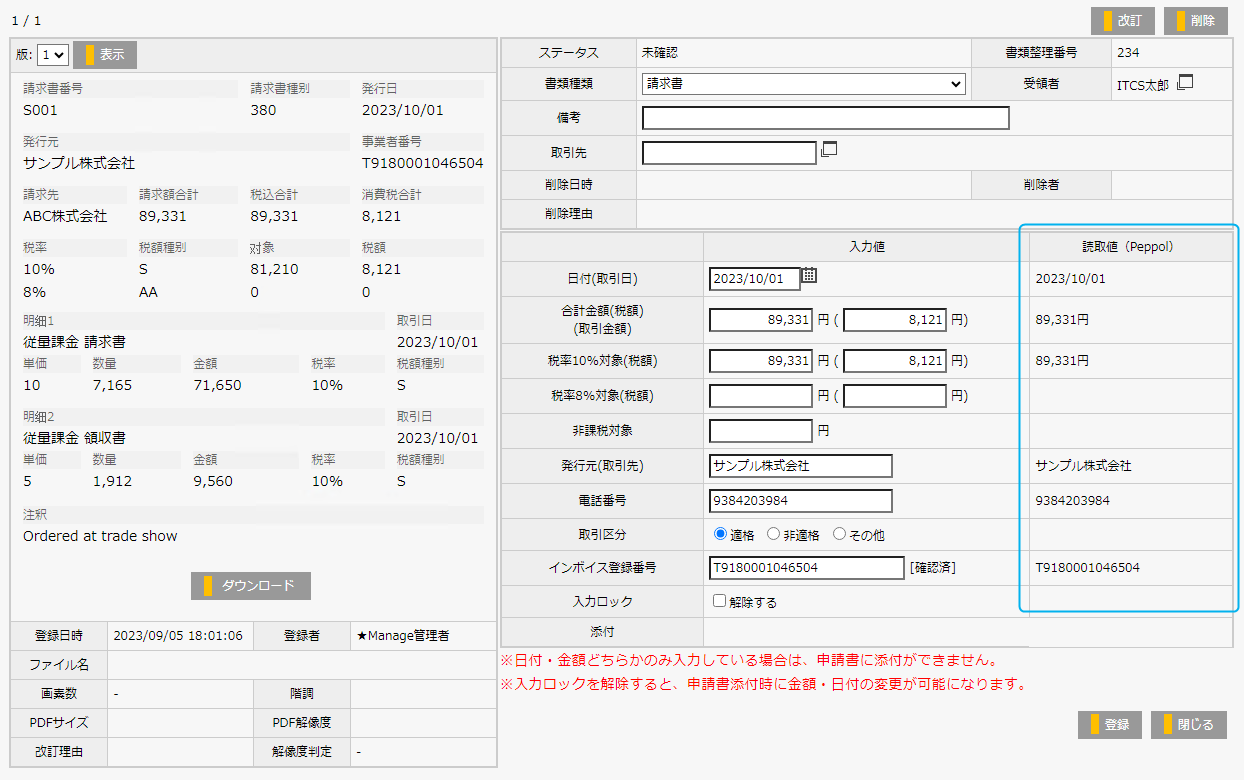Click the 削除 button
This screenshot has width=1244, height=780.
[x=1194, y=20]
